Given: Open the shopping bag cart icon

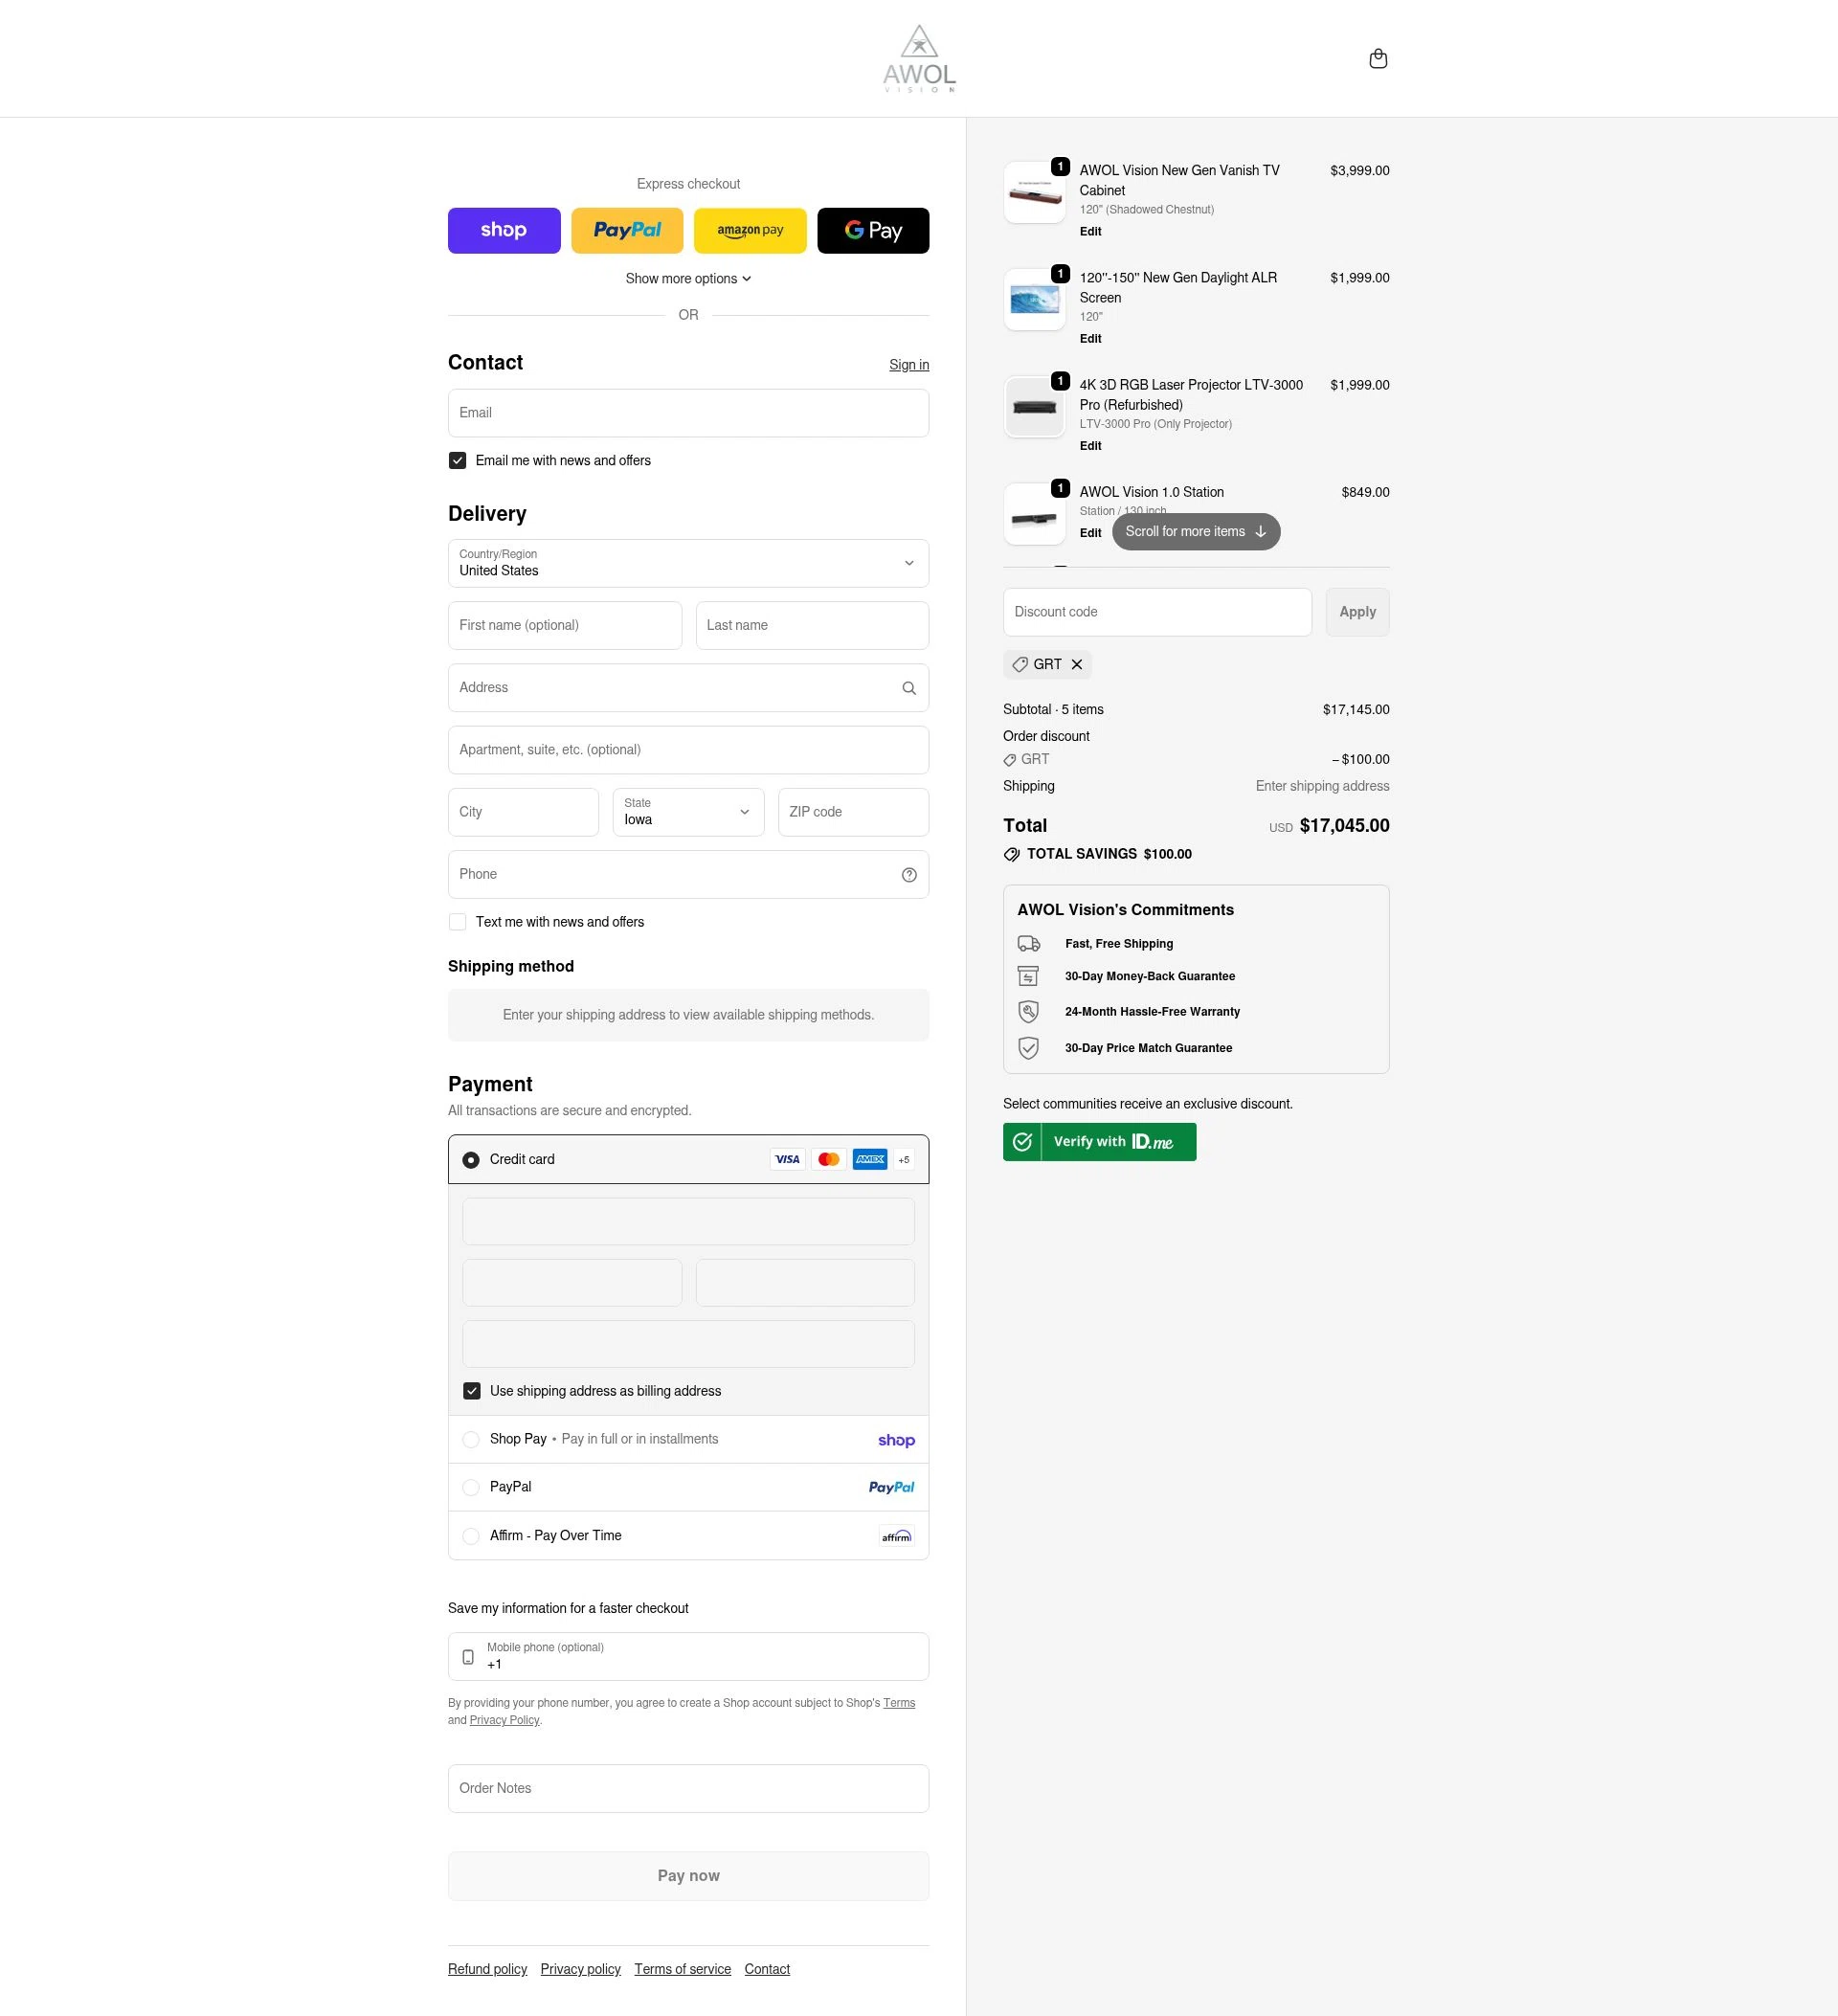Looking at the screenshot, I should click(x=1377, y=59).
